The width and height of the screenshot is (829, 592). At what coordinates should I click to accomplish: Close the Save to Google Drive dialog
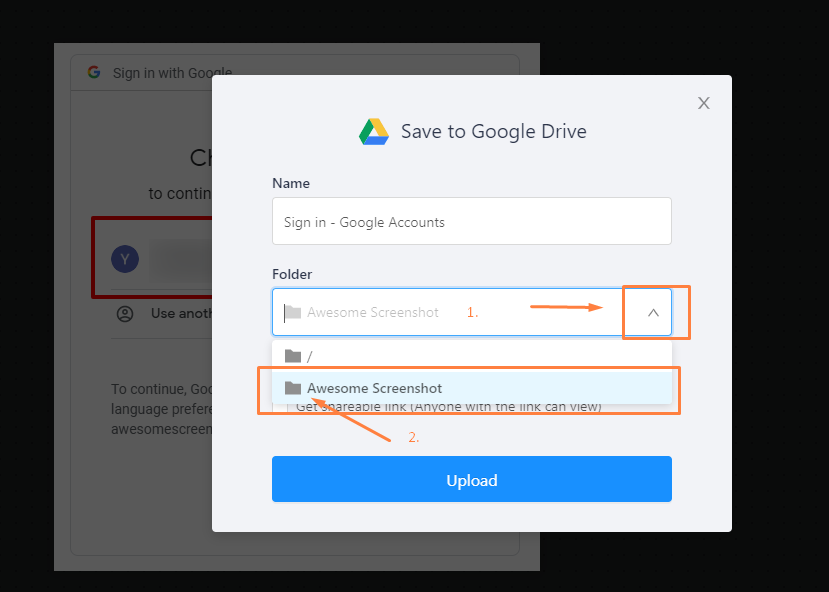[x=703, y=103]
